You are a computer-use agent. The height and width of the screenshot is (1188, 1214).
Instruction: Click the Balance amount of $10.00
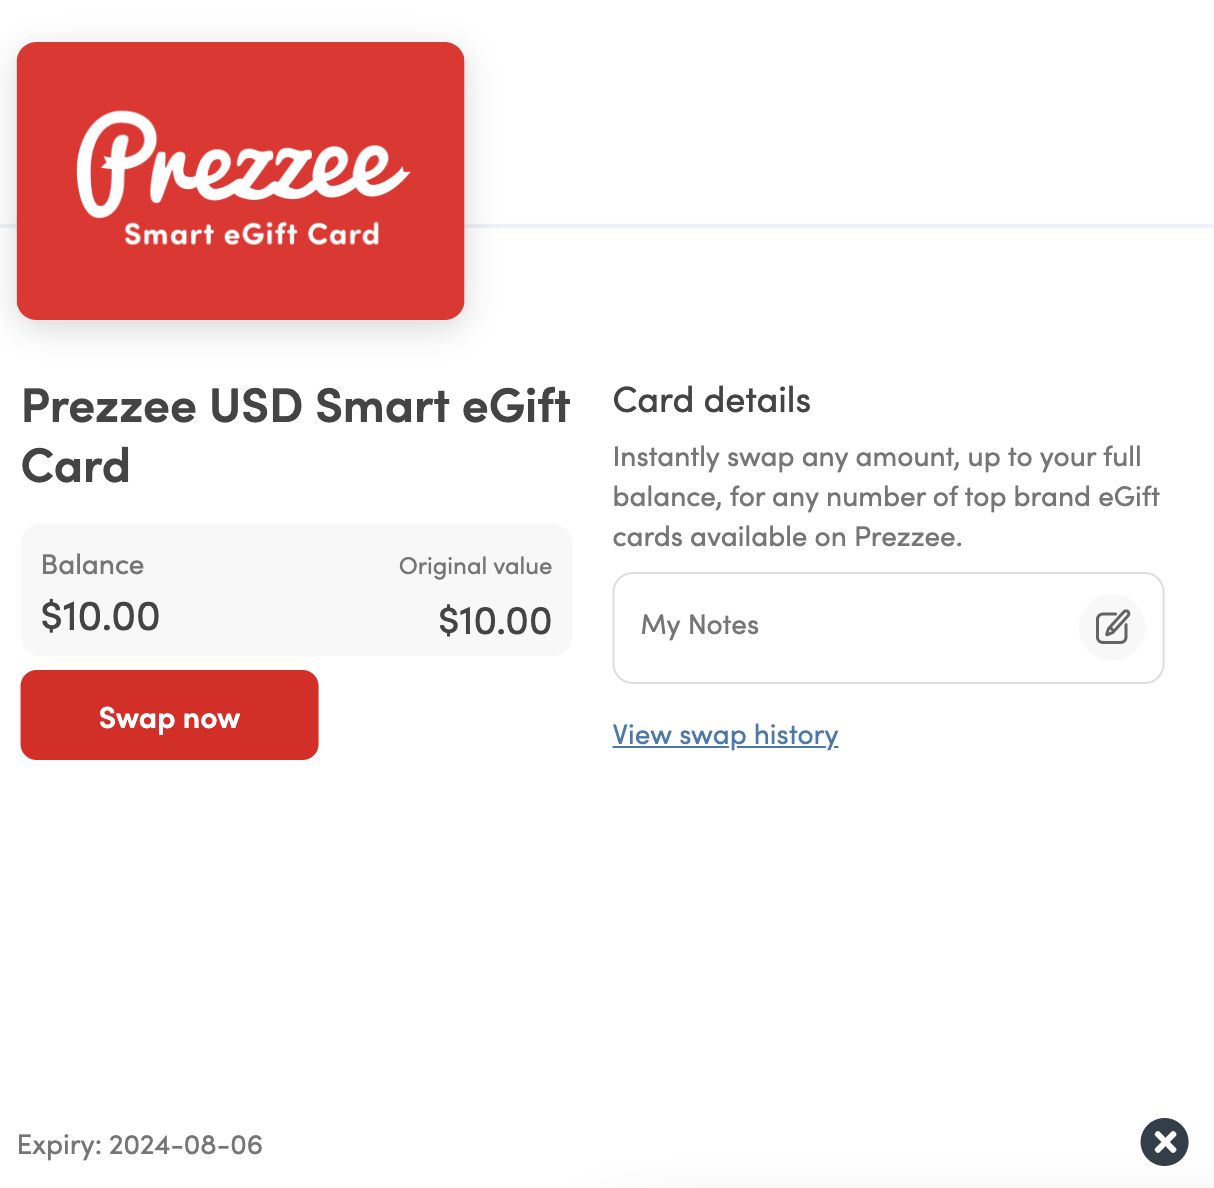click(x=100, y=616)
